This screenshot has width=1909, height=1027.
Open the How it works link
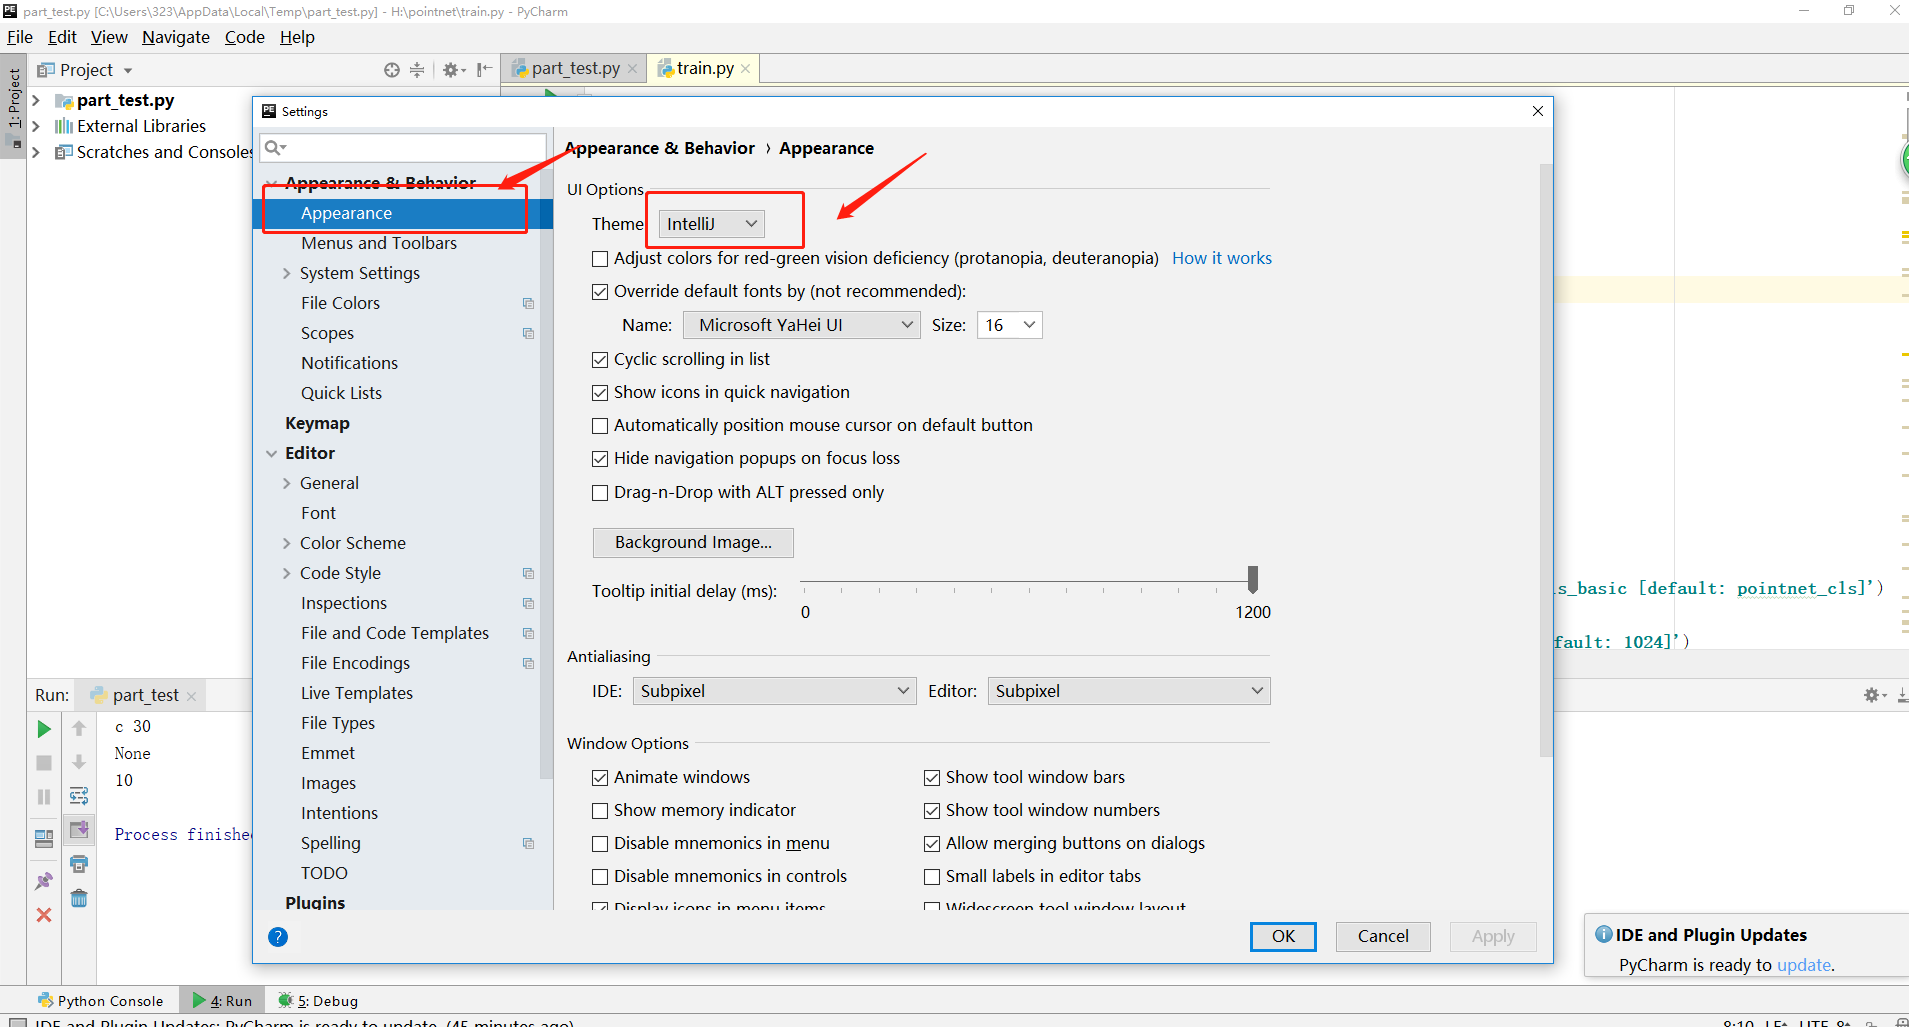[1222, 258]
